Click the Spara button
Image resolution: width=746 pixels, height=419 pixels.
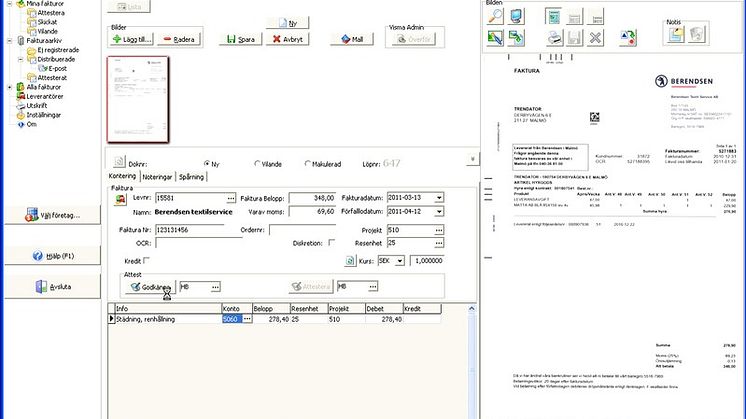tap(241, 39)
